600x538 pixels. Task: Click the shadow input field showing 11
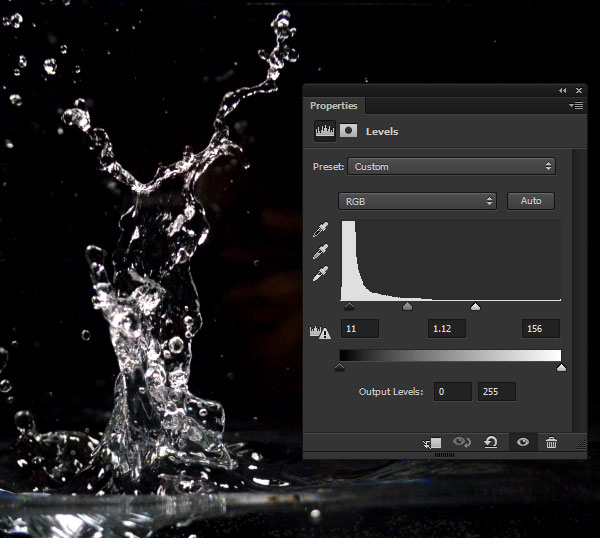(x=360, y=329)
